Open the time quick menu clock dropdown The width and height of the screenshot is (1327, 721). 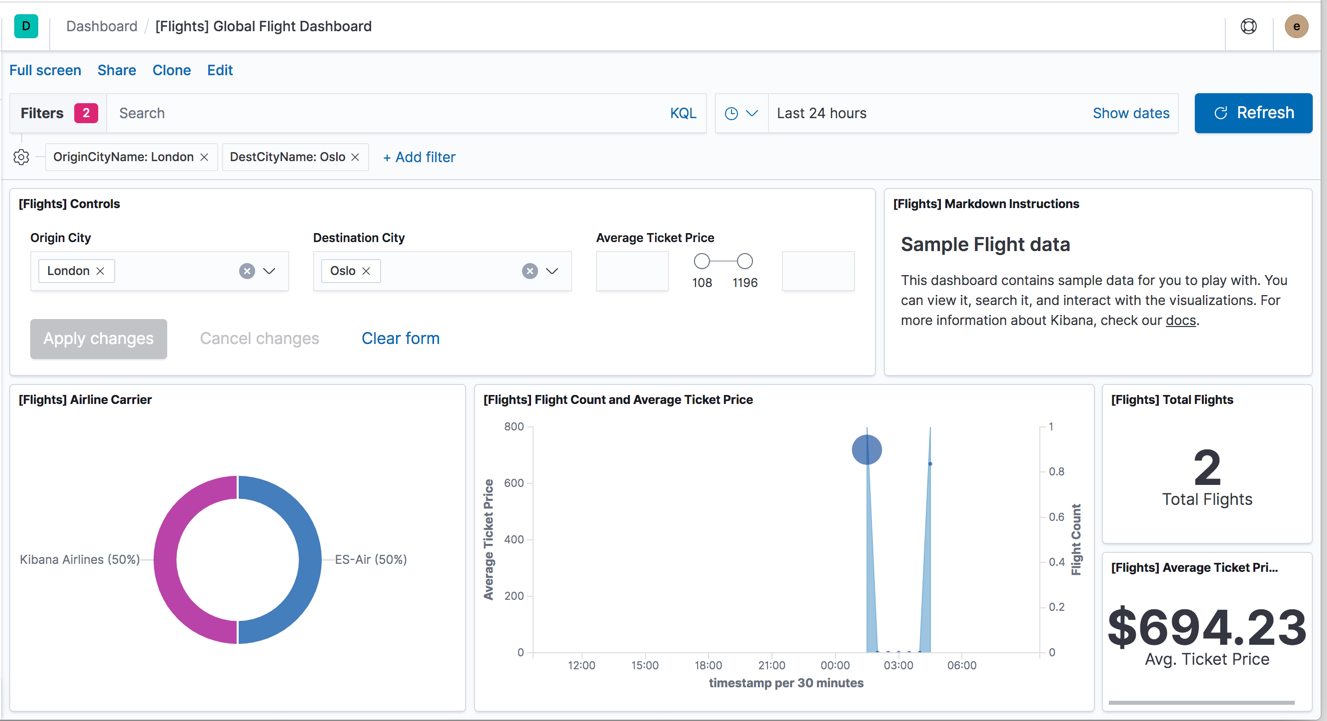(x=741, y=113)
